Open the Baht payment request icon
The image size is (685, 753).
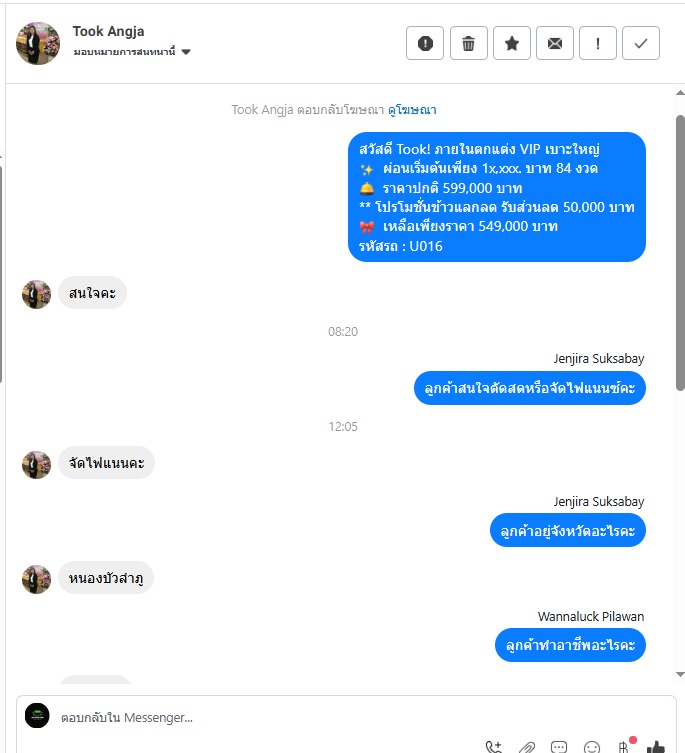point(624,747)
